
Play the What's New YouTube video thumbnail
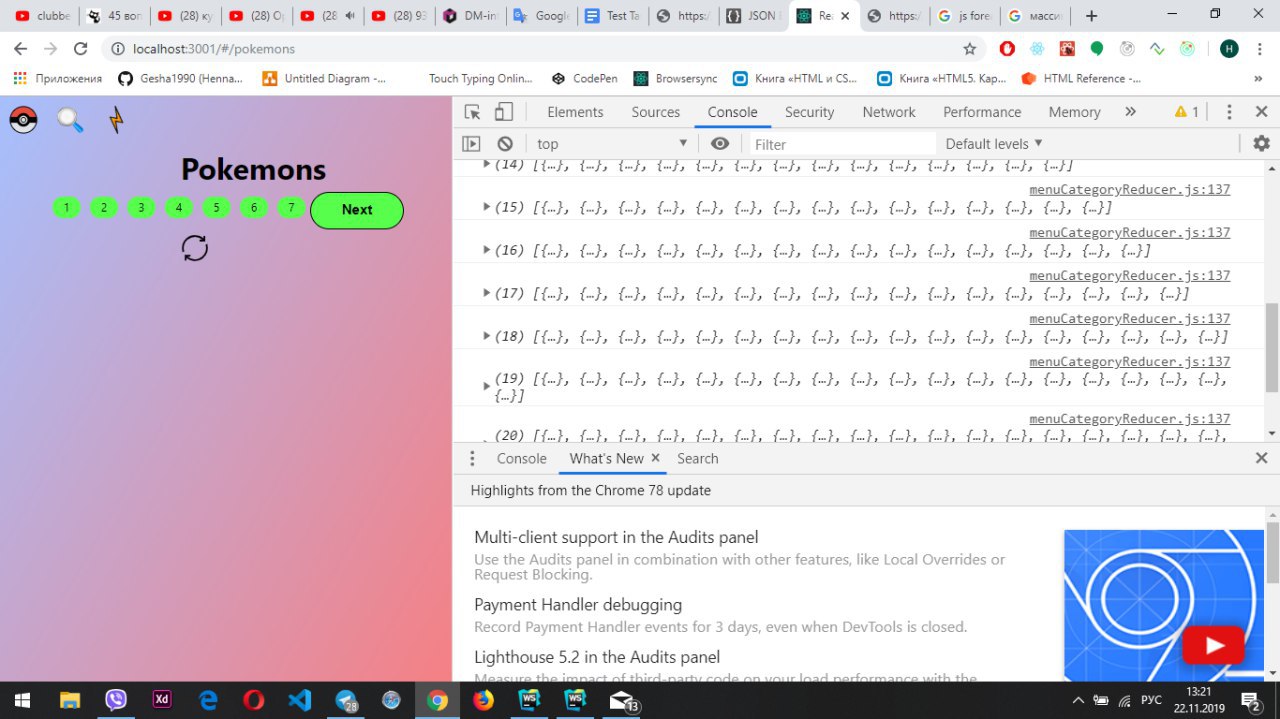pos(1213,646)
